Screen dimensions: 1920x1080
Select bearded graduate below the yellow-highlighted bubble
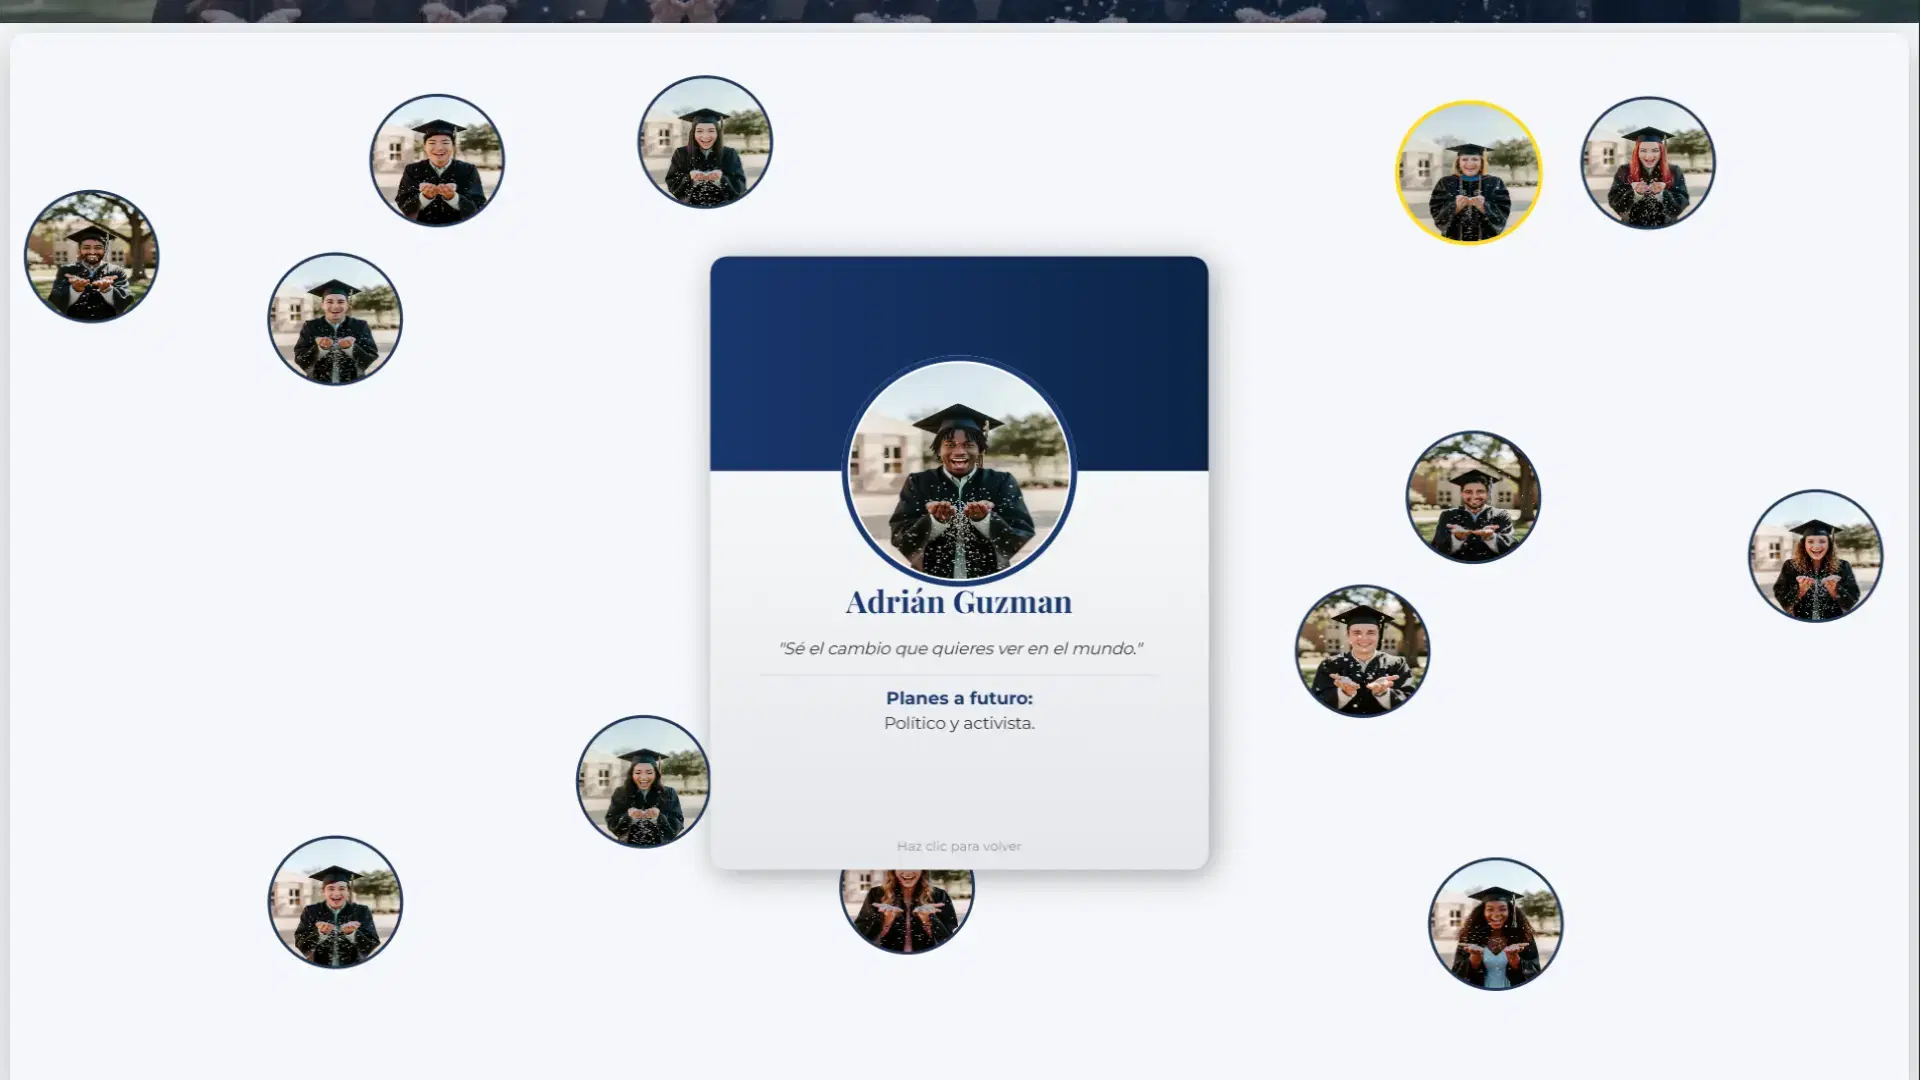[1472, 497]
